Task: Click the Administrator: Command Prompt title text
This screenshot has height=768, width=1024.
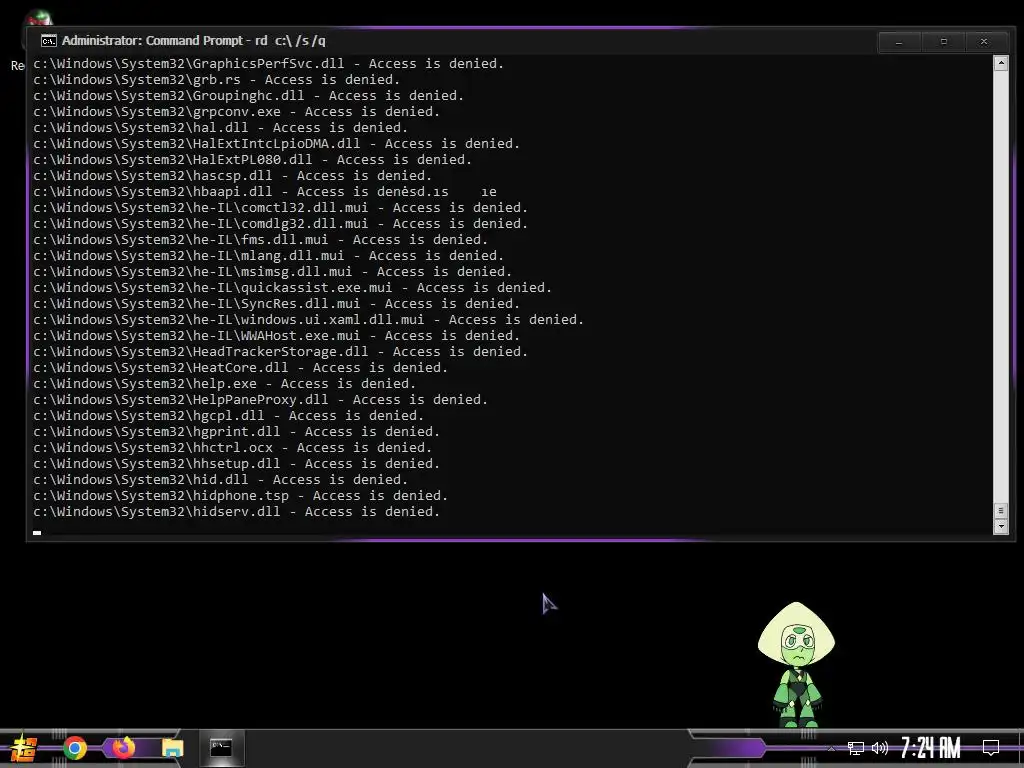Action: click(193, 40)
